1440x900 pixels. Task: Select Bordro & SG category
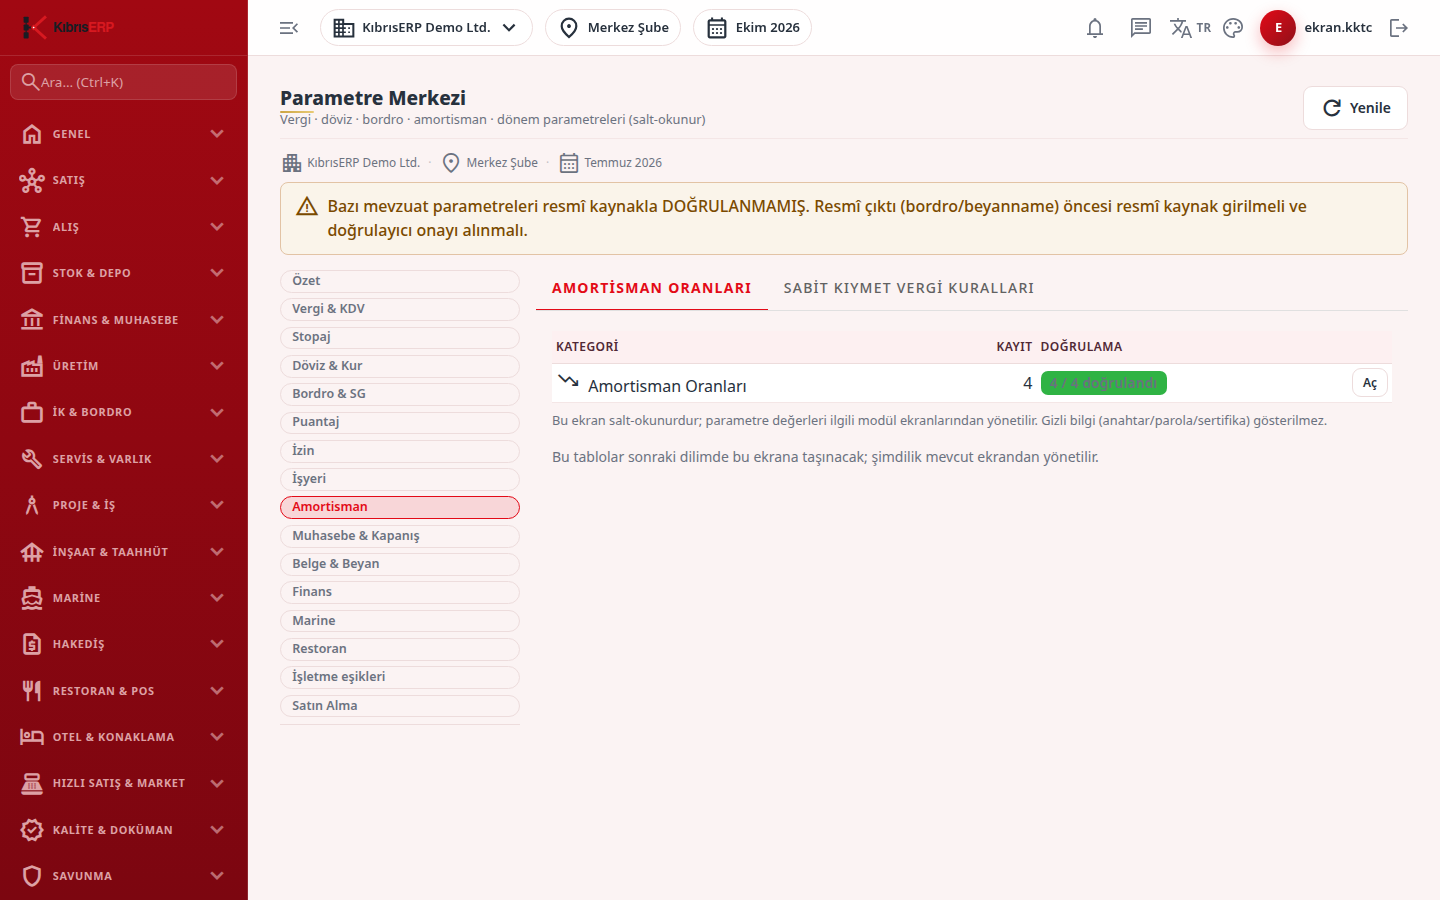(400, 394)
